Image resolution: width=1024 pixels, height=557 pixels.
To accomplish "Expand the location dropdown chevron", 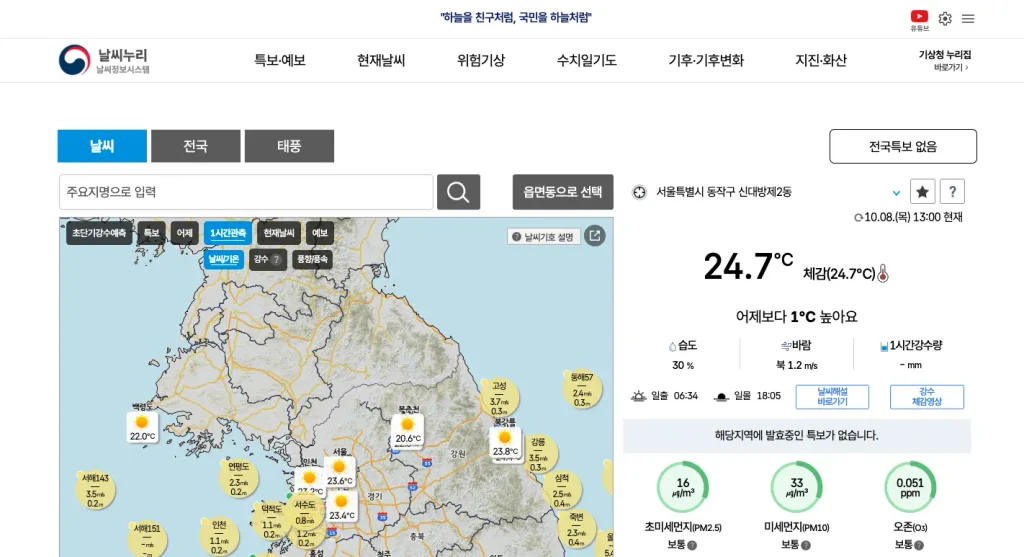I will [896, 193].
